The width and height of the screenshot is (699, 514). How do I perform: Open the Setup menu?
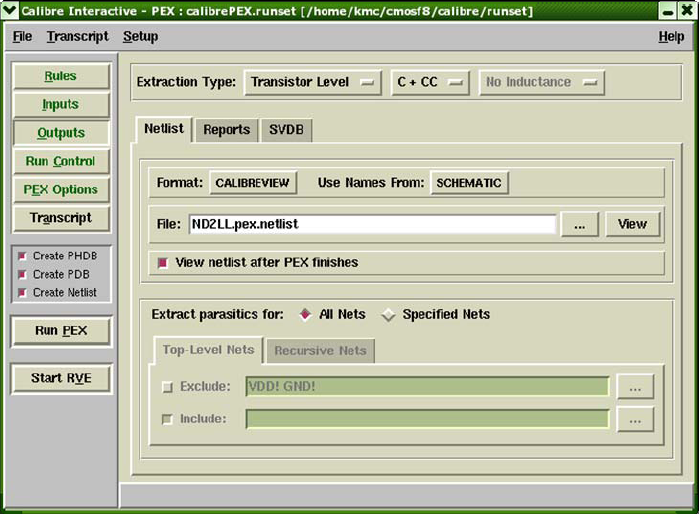[x=140, y=37]
